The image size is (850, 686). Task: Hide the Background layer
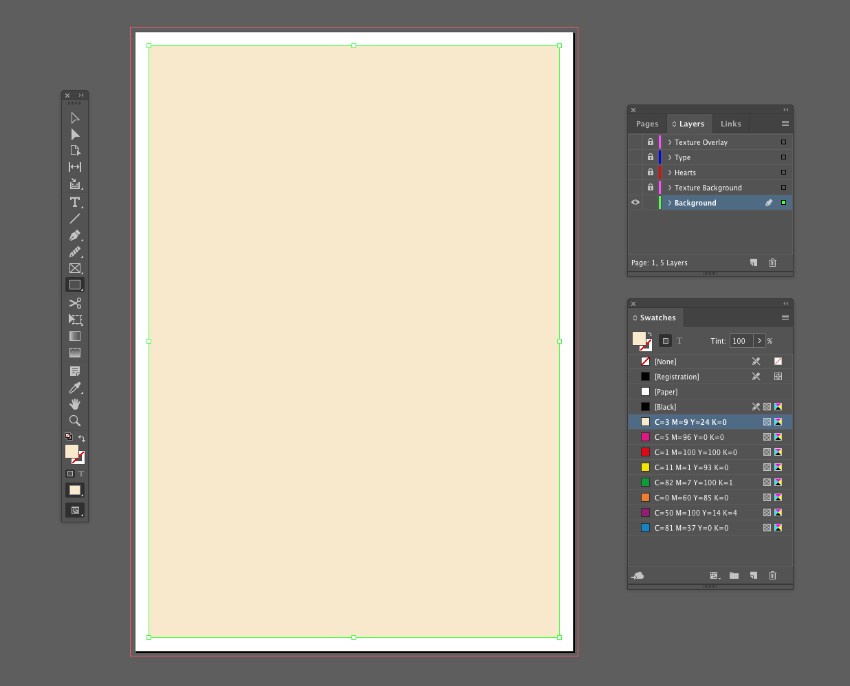coord(635,202)
